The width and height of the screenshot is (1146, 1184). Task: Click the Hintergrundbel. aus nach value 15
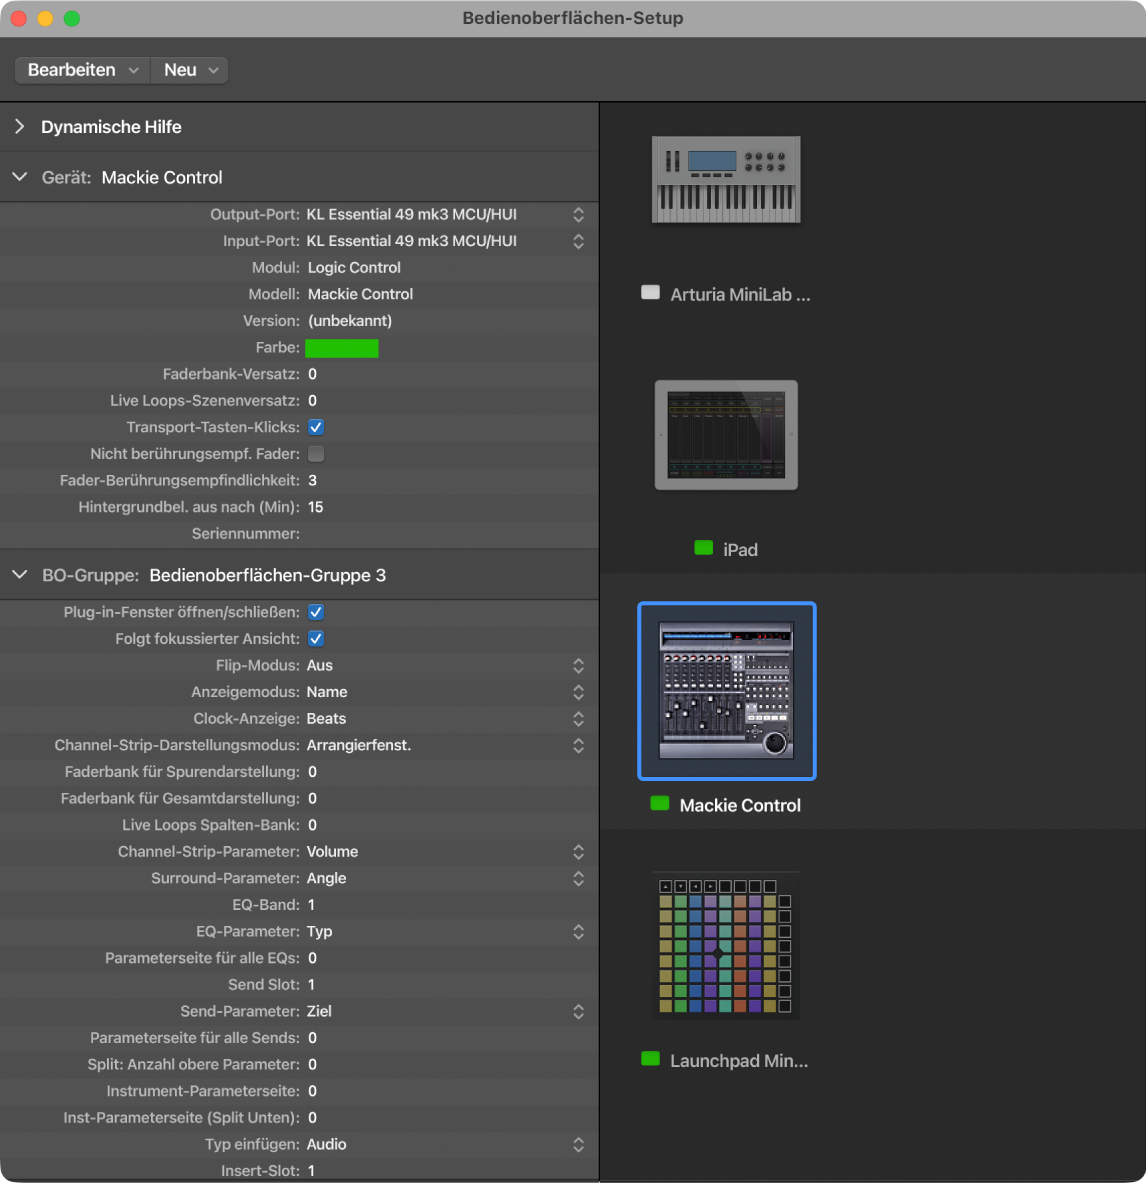316,507
